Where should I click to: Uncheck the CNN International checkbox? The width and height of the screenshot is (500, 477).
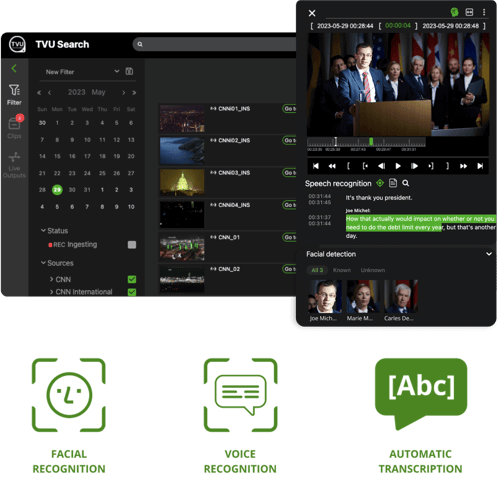tap(132, 292)
